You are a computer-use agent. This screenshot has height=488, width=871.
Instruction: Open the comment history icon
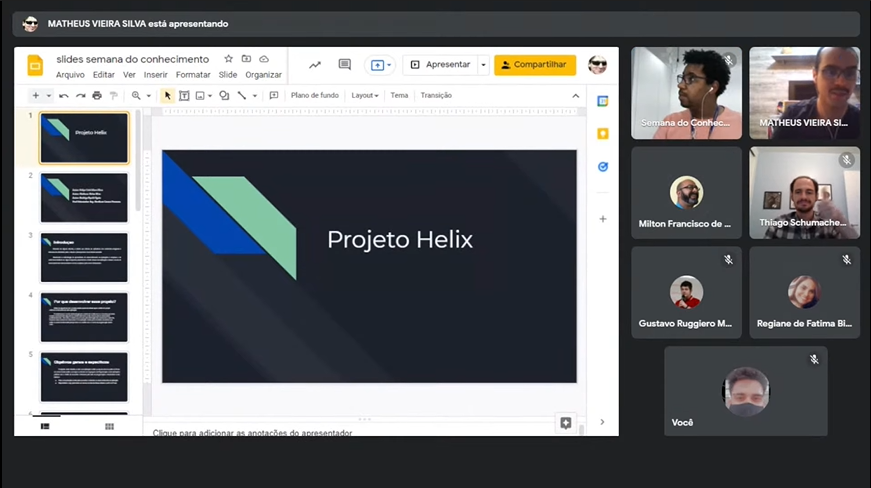(345, 65)
